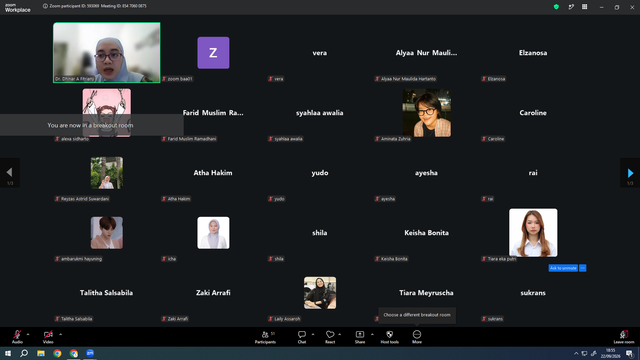Expand Chat options arrow

click(x=313, y=334)
